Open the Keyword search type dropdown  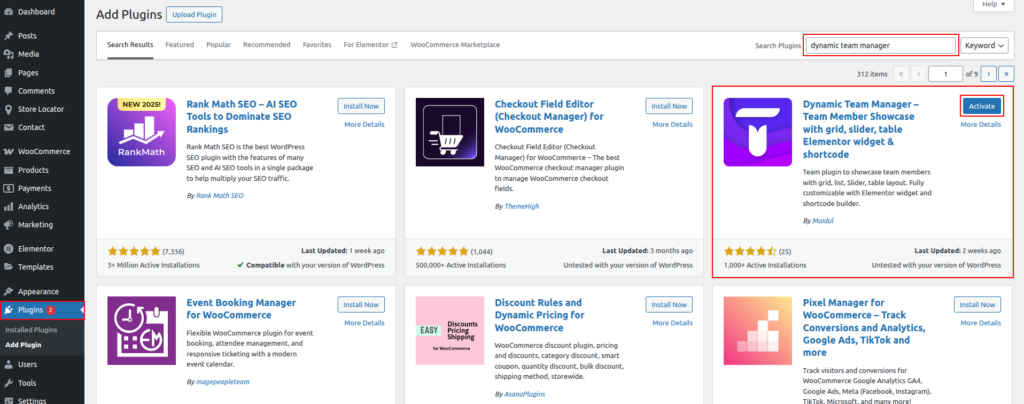[984, 45]
